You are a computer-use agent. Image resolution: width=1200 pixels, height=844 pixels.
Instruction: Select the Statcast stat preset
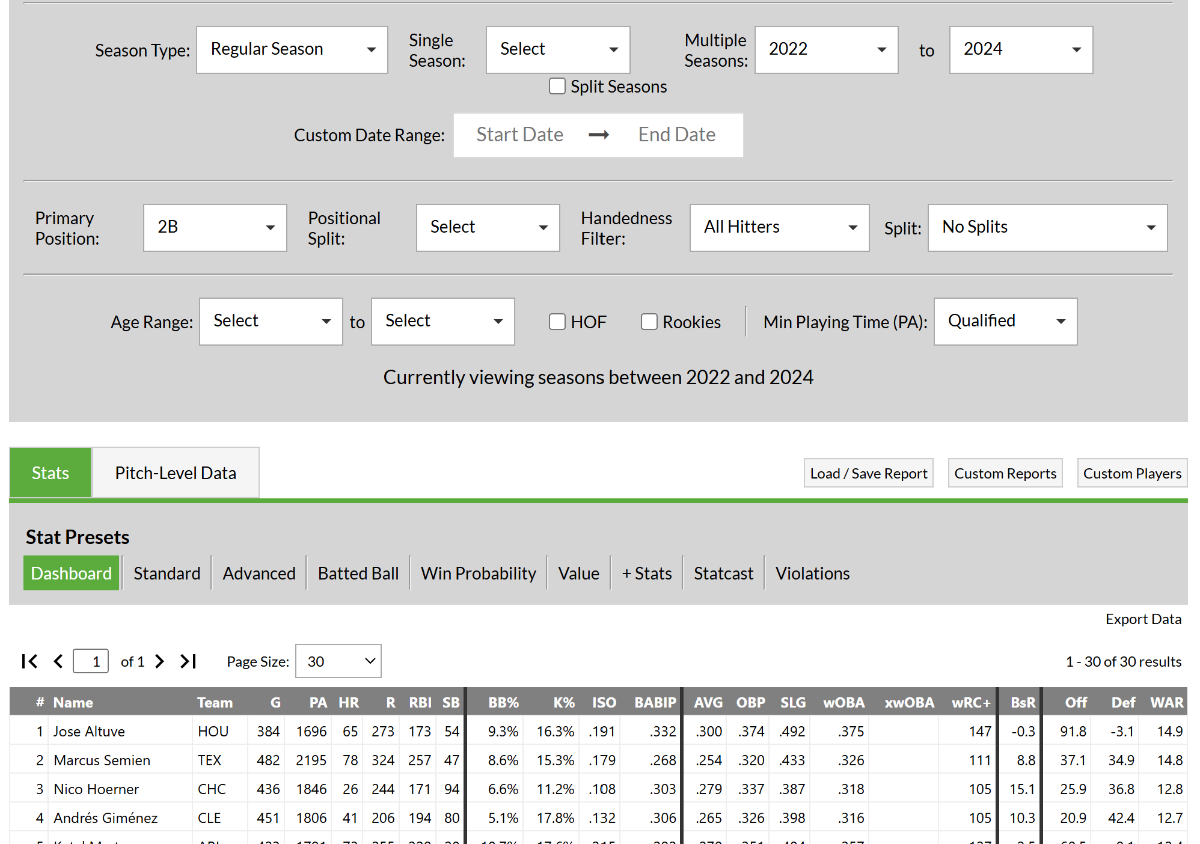point(723,574)
